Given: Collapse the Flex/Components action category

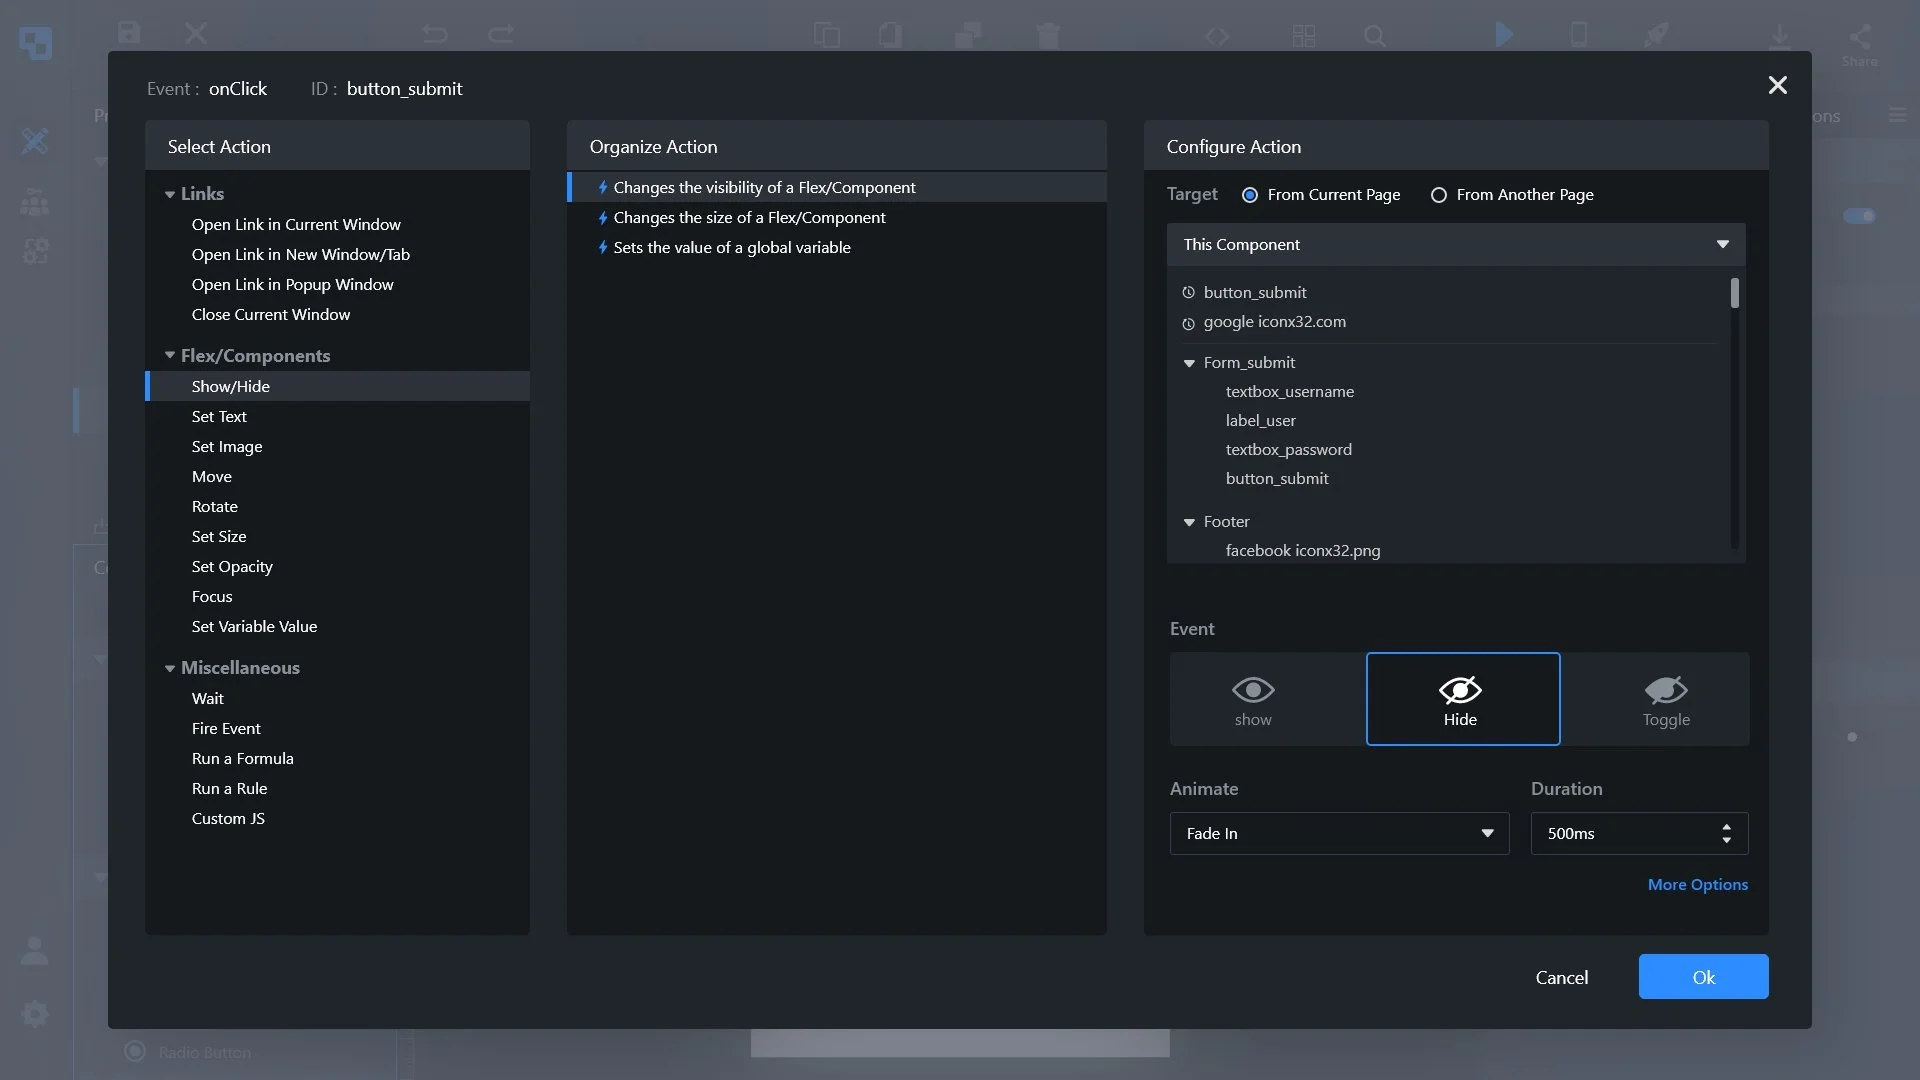Looking at the screenshot, I should [170, 356].
